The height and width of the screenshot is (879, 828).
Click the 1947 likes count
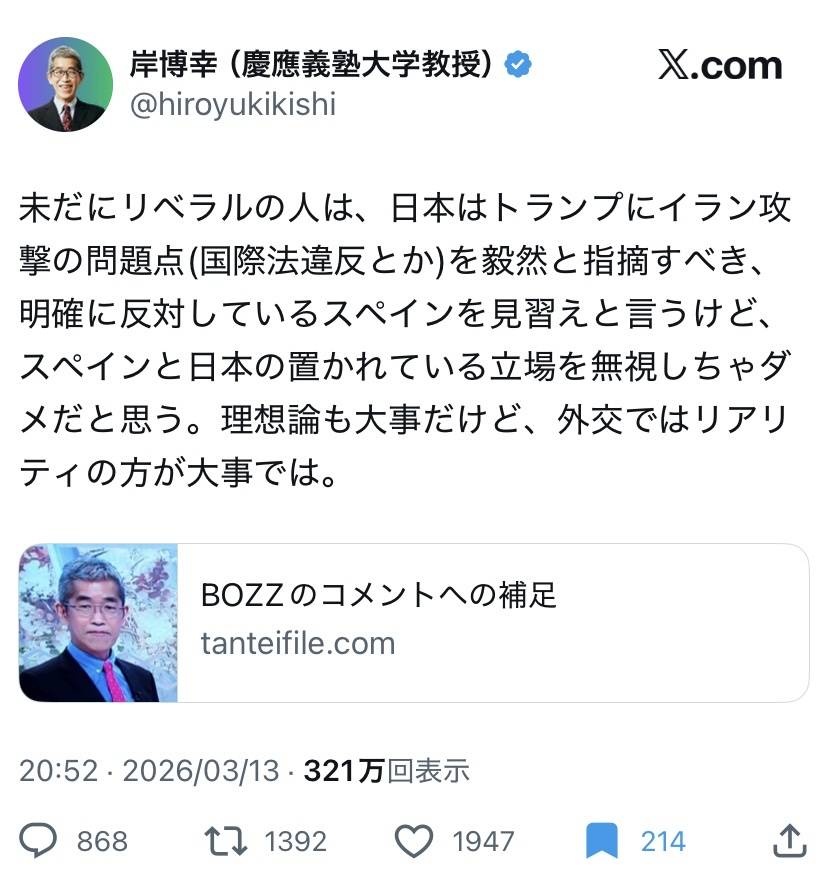pos(483,842)
